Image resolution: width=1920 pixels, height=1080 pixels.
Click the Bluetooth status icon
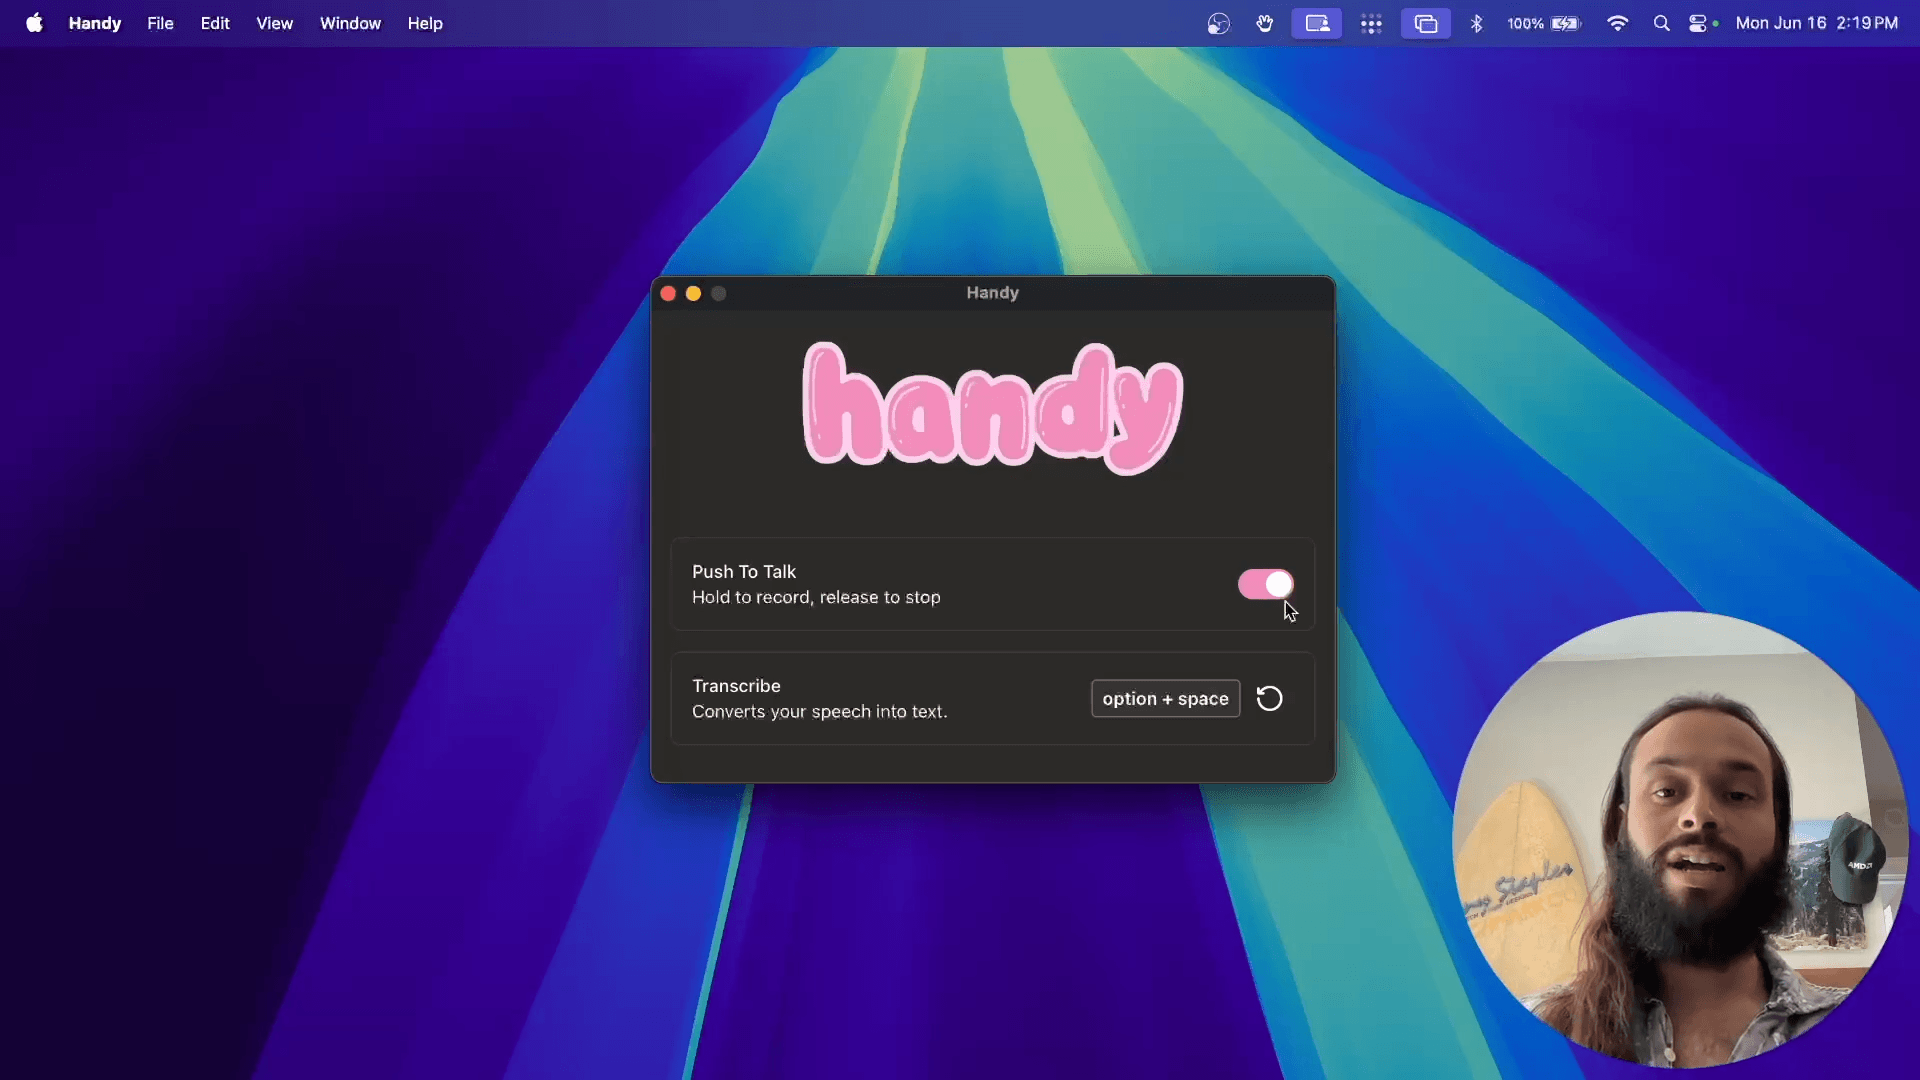1476,23
